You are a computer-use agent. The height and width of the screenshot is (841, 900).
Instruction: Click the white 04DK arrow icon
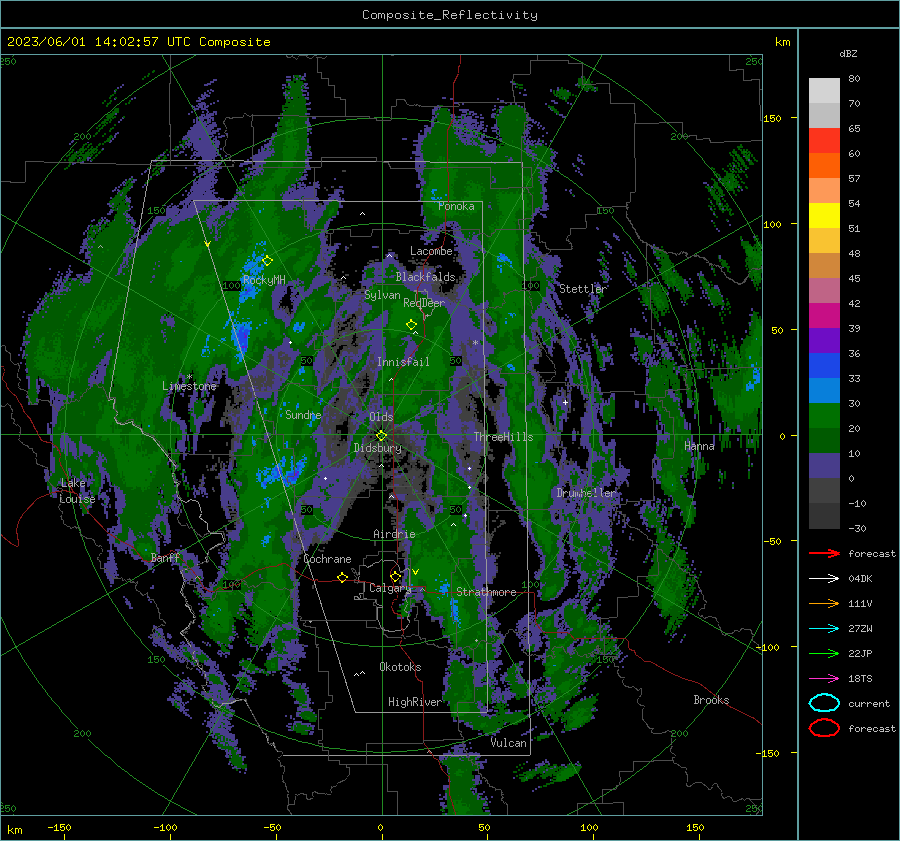(824, 579)
